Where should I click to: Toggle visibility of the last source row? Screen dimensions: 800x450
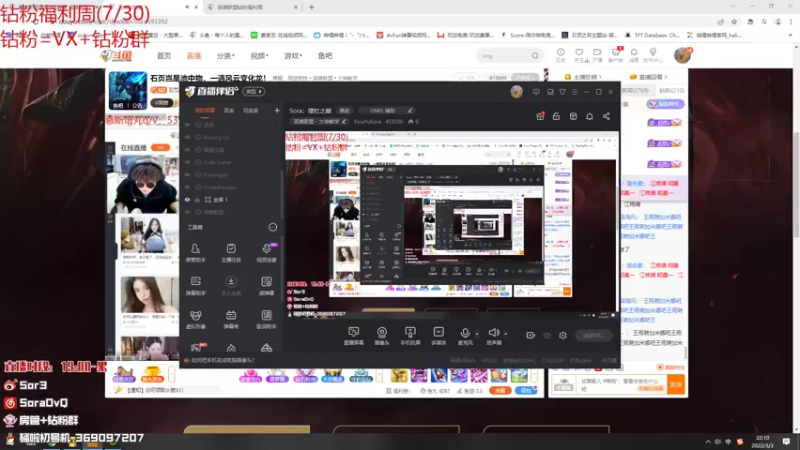[187, 212]
